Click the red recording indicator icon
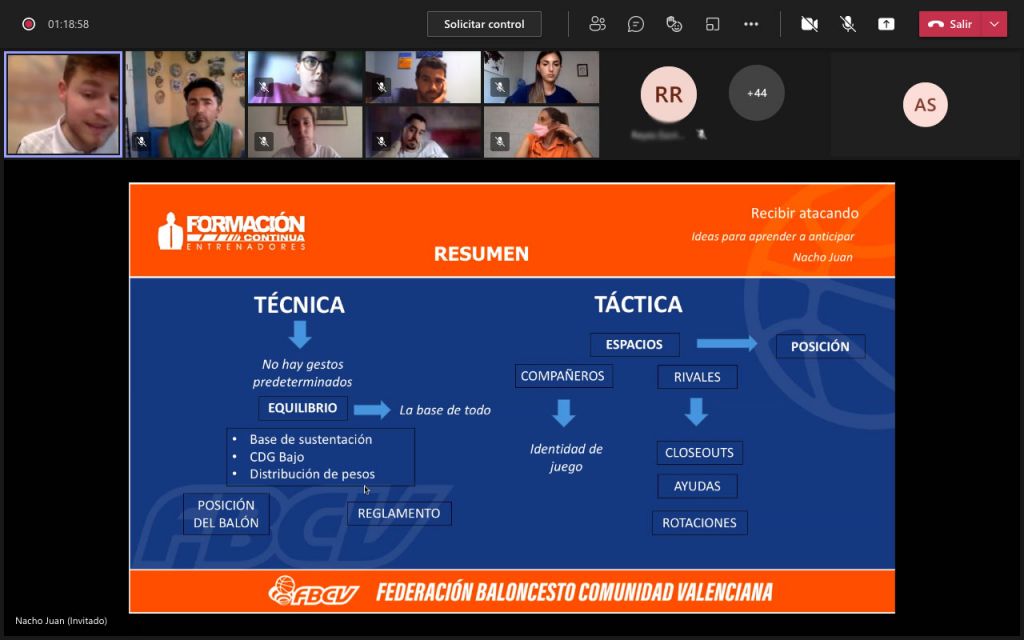Viewport: 1024px width, 640px height. click(x=29, y=24)
